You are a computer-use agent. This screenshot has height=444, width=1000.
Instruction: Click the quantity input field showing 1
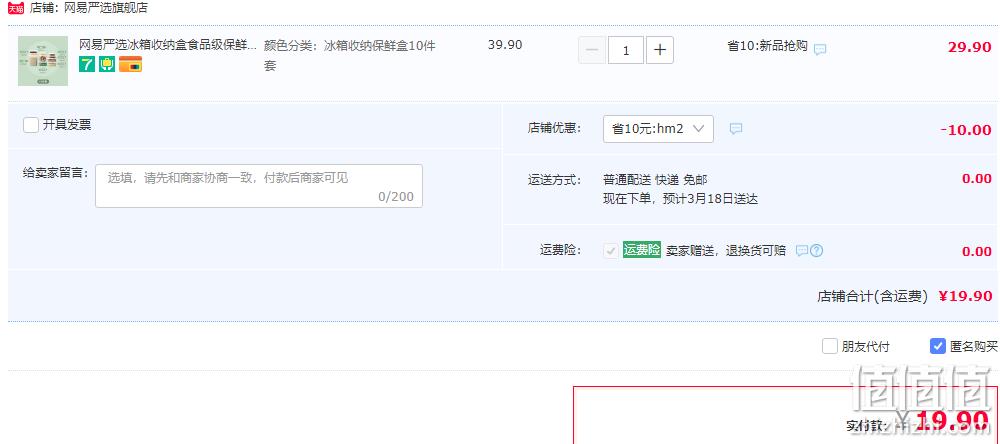point(626,50)
